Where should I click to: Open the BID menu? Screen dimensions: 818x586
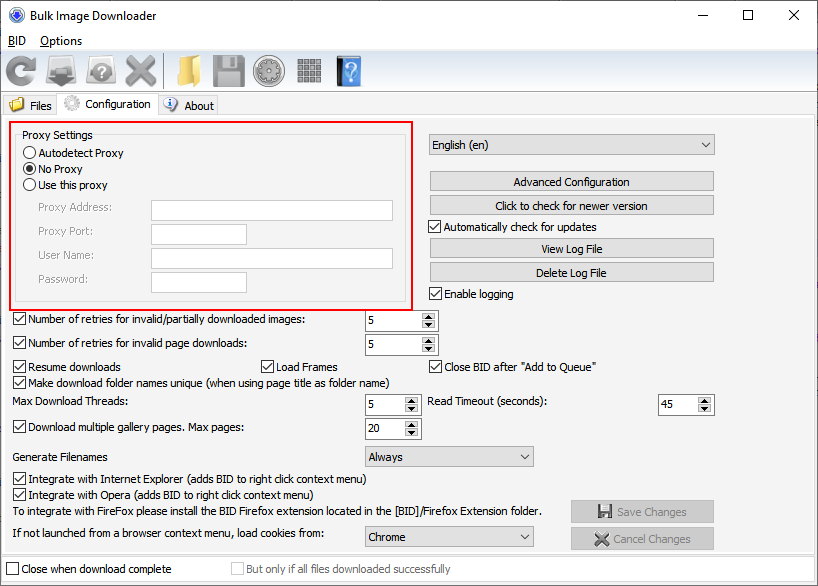click(17, 41)
